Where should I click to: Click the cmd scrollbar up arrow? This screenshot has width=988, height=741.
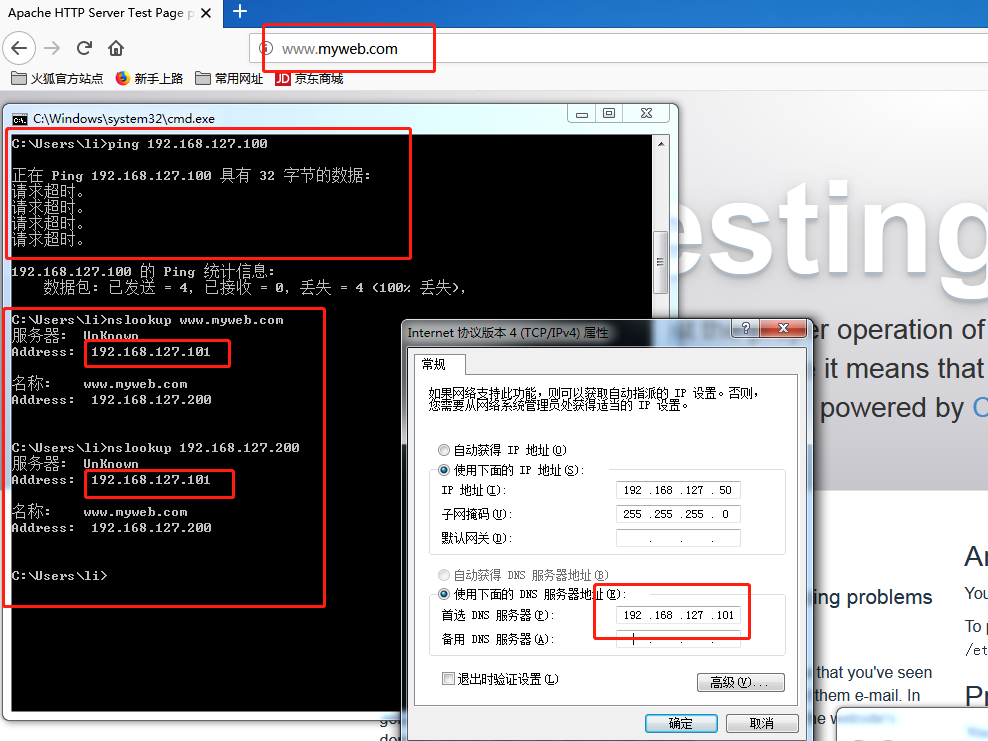pos(660,144)
